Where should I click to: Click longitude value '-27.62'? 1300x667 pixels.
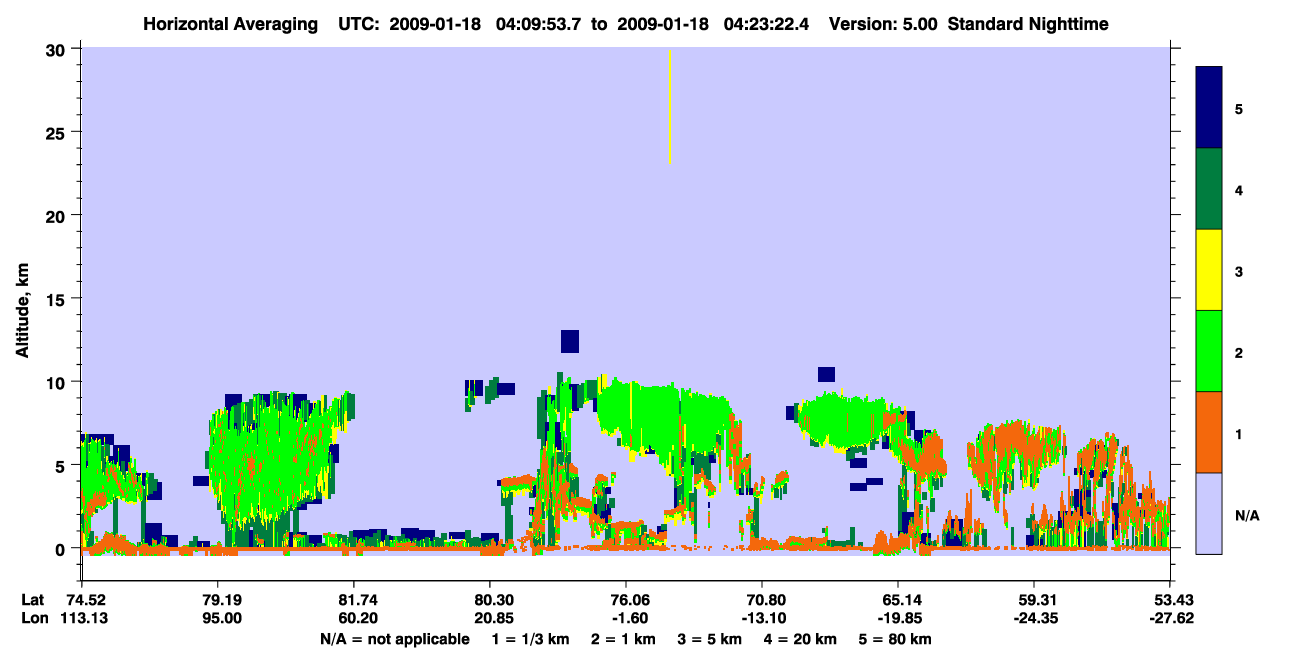[x=1170, y=618]
